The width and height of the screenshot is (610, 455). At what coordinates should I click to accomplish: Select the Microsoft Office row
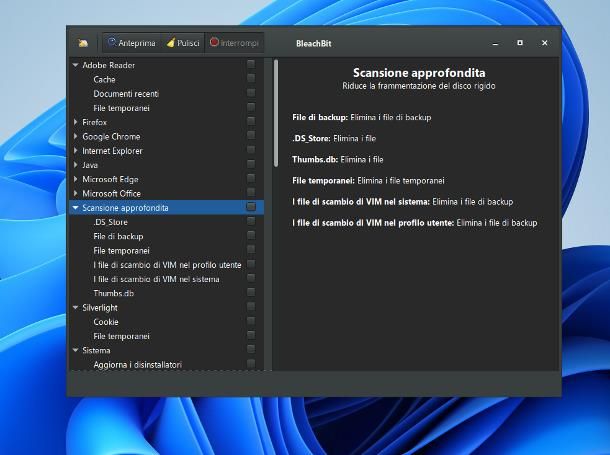coord(167,193)
